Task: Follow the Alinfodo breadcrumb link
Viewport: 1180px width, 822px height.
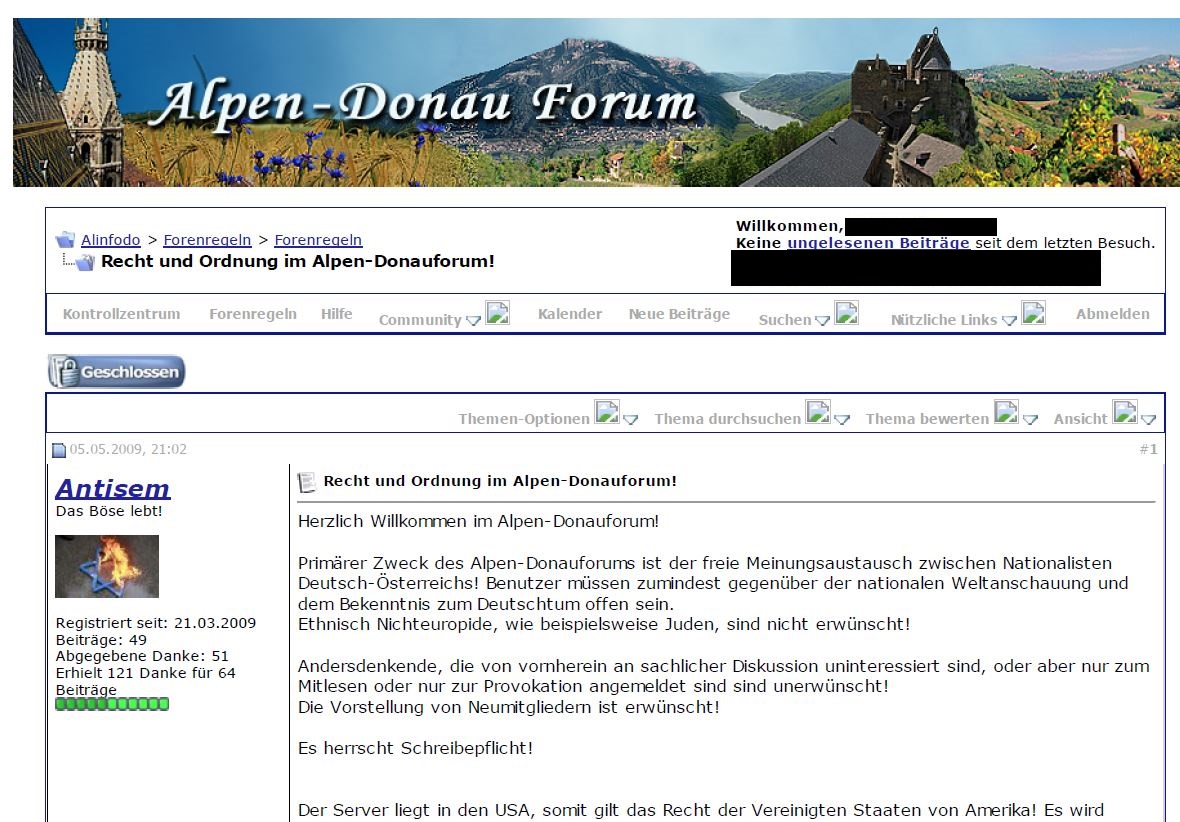Action: click(x=111, y=240)
